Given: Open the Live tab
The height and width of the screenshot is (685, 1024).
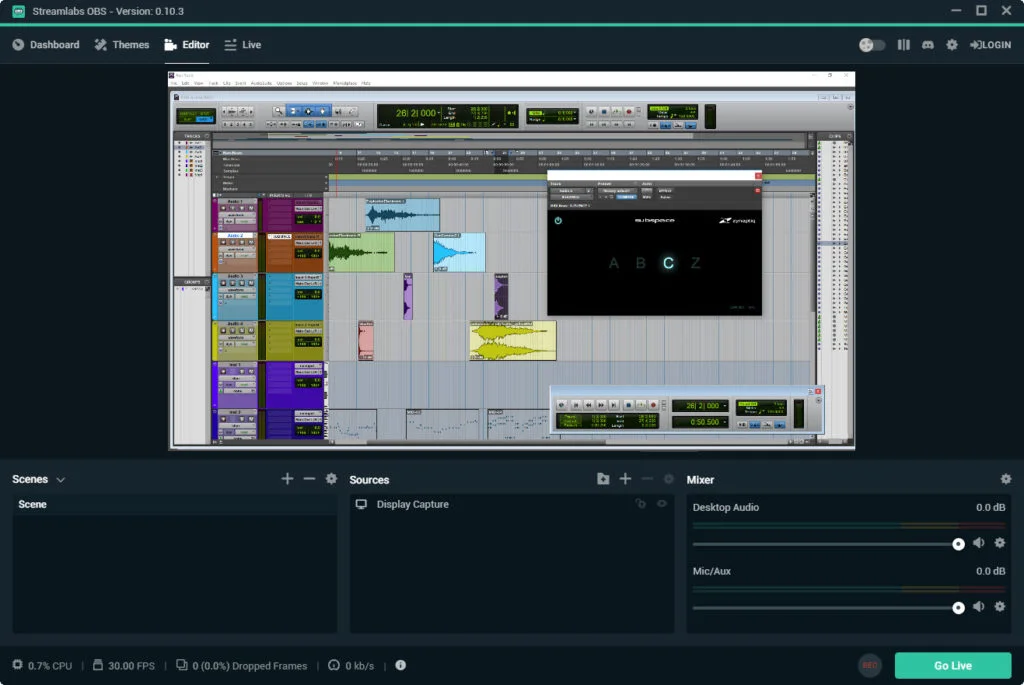Looking at the screenshot, I should point(242,44).
